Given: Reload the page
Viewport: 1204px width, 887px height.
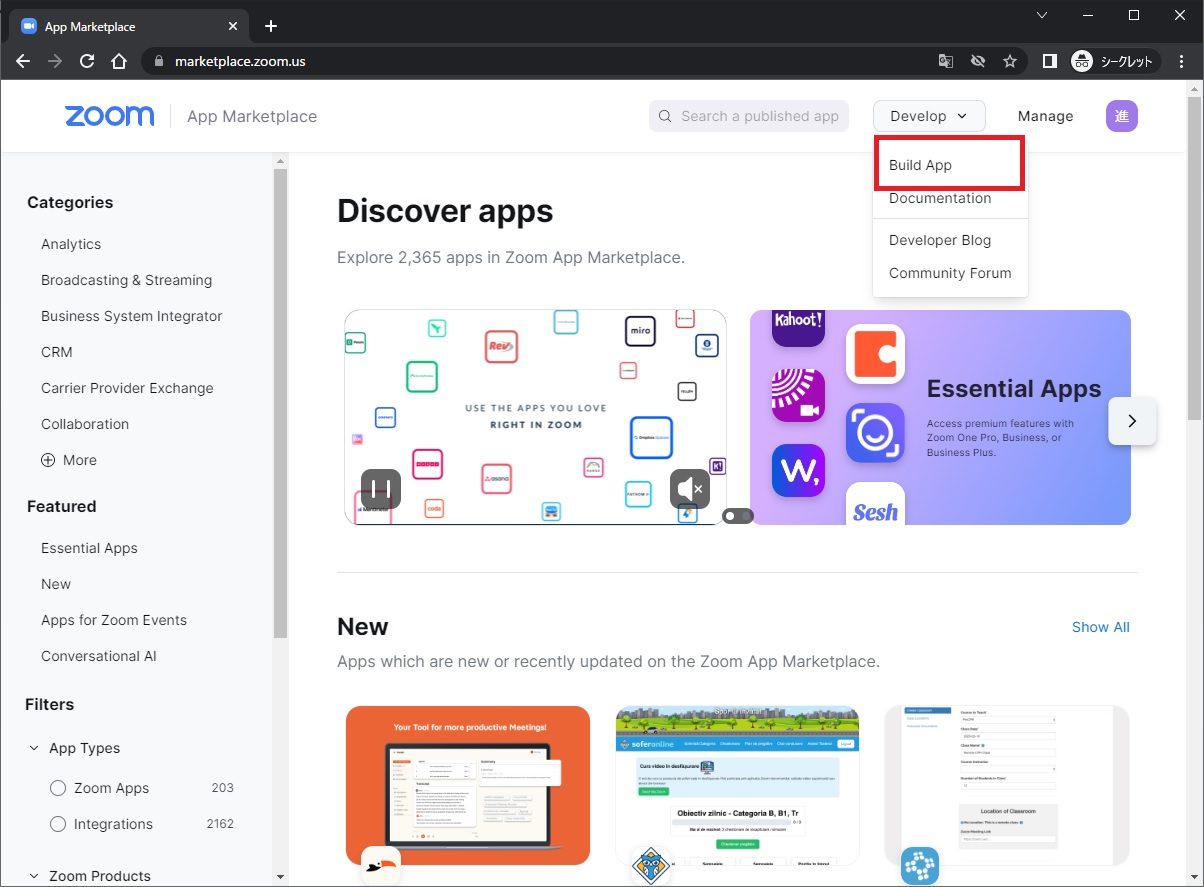Looking at the screenshot, I should pos(87,61).
